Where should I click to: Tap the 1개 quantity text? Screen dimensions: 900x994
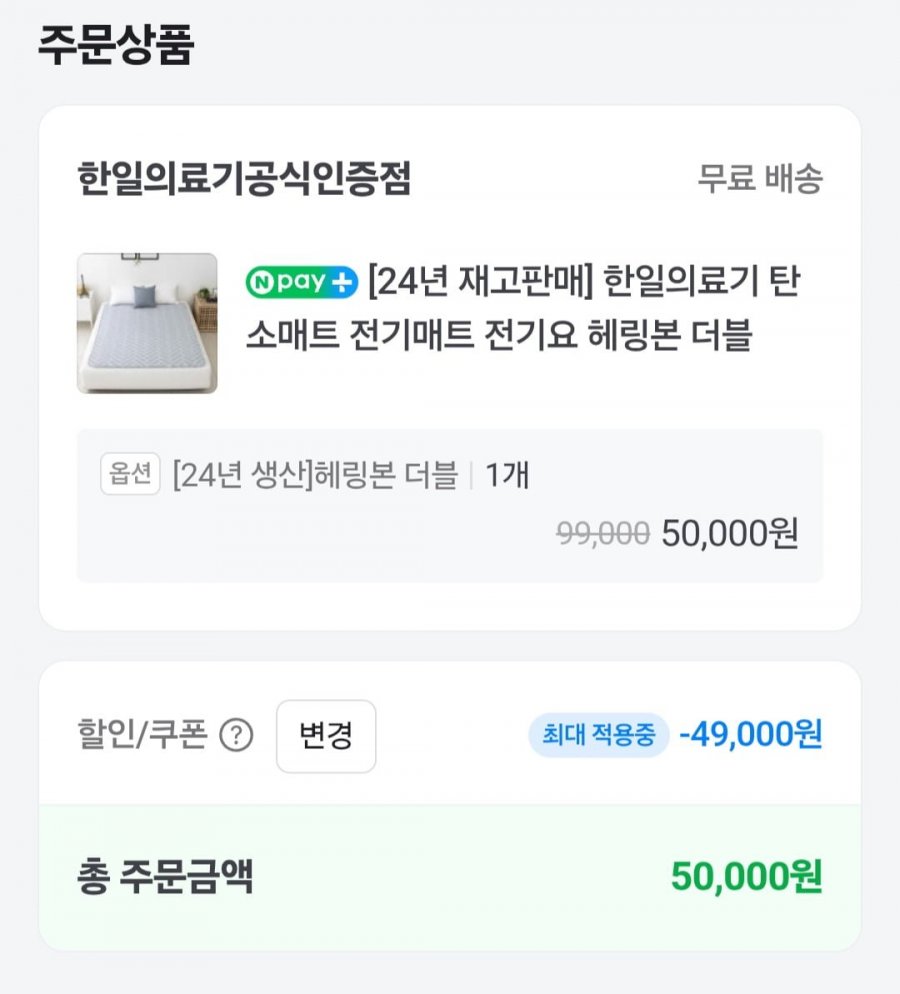pos(507,475)
